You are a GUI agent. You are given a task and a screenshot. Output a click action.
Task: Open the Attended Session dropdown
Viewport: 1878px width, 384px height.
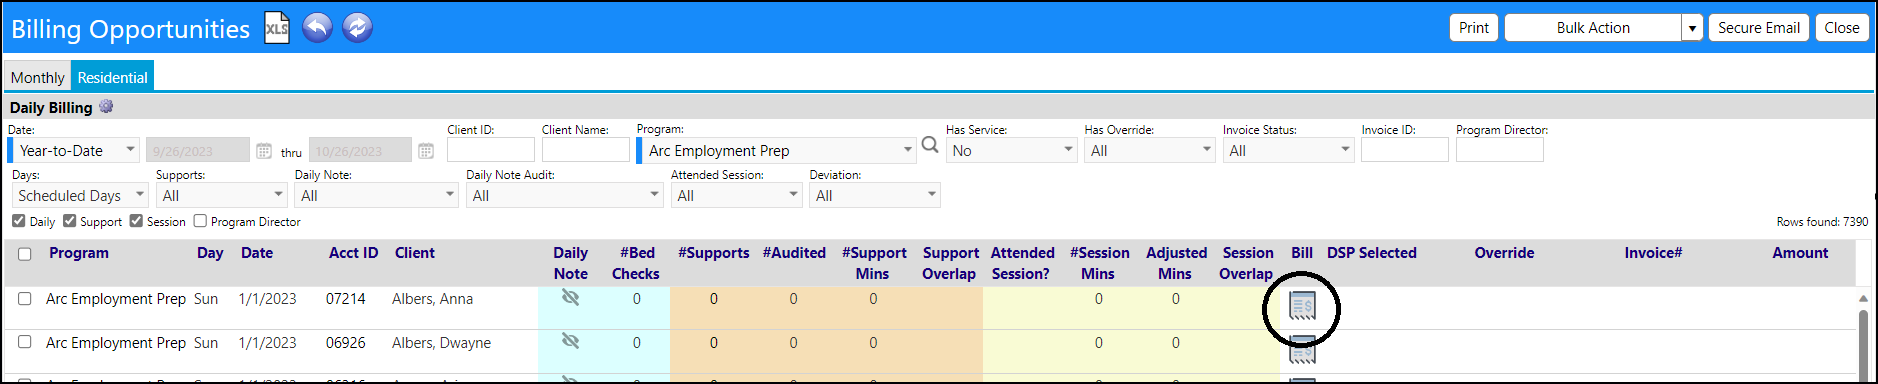[737, 195]
